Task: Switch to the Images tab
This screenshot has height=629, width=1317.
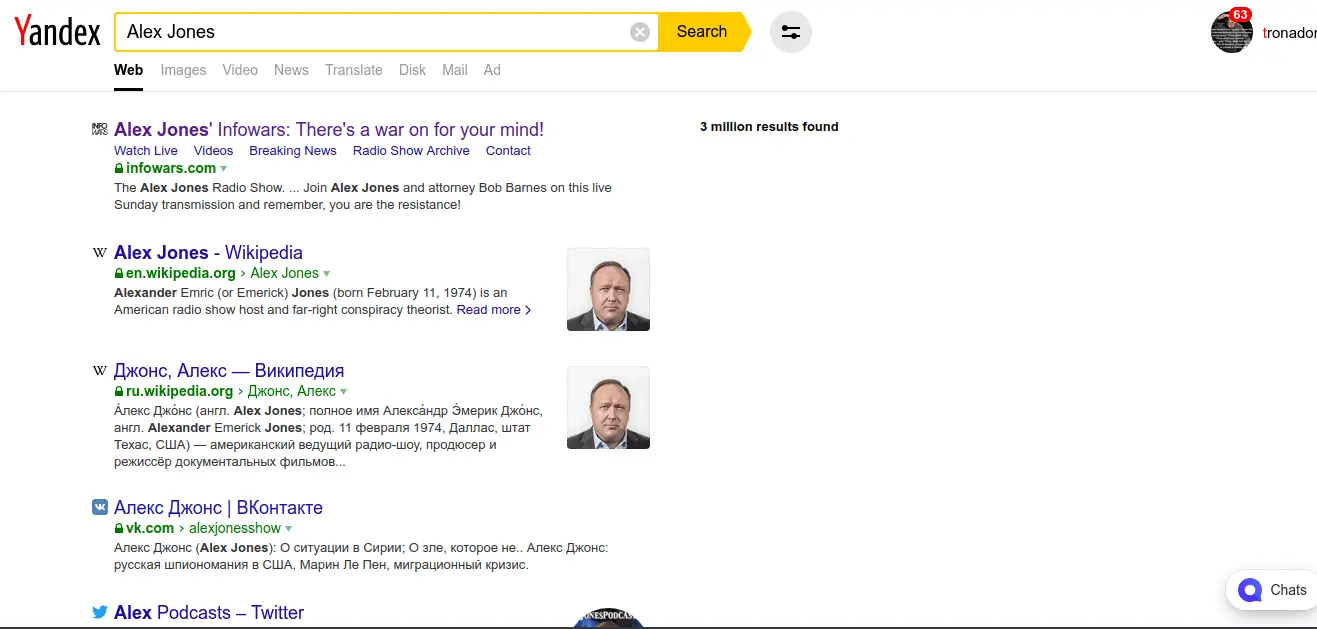Action: pyautogui.click(x=183, y=70)
